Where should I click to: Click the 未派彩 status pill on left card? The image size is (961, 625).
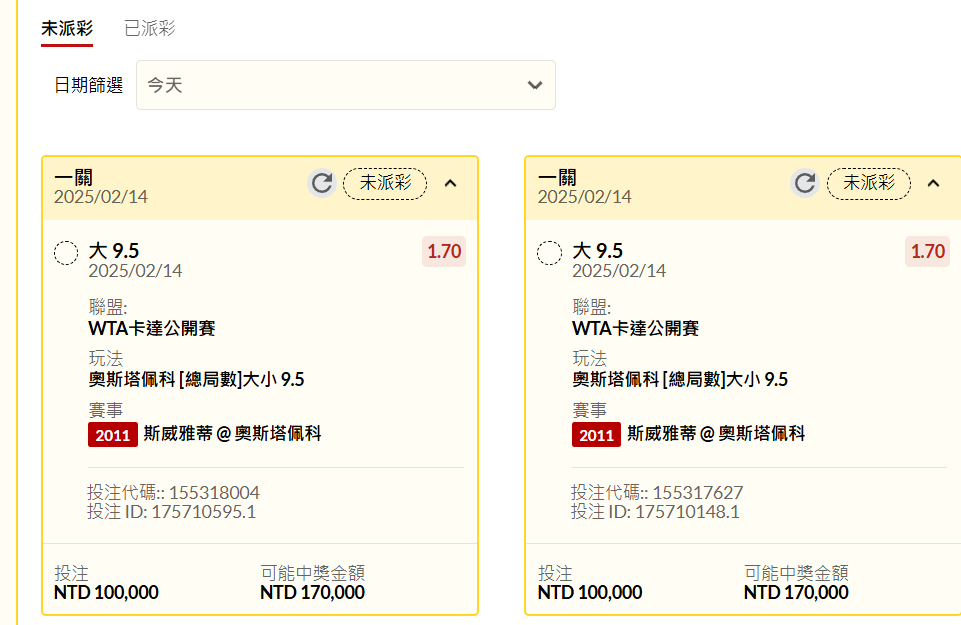click(385, 183)
